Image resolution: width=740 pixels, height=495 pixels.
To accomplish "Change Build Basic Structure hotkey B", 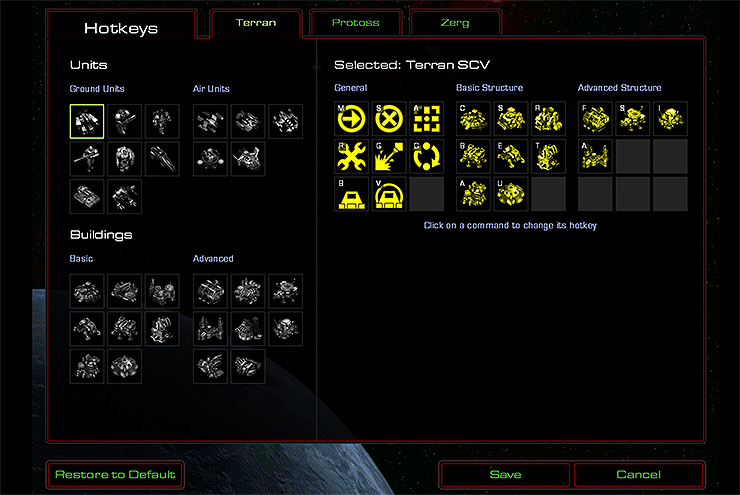I will 352,194.
